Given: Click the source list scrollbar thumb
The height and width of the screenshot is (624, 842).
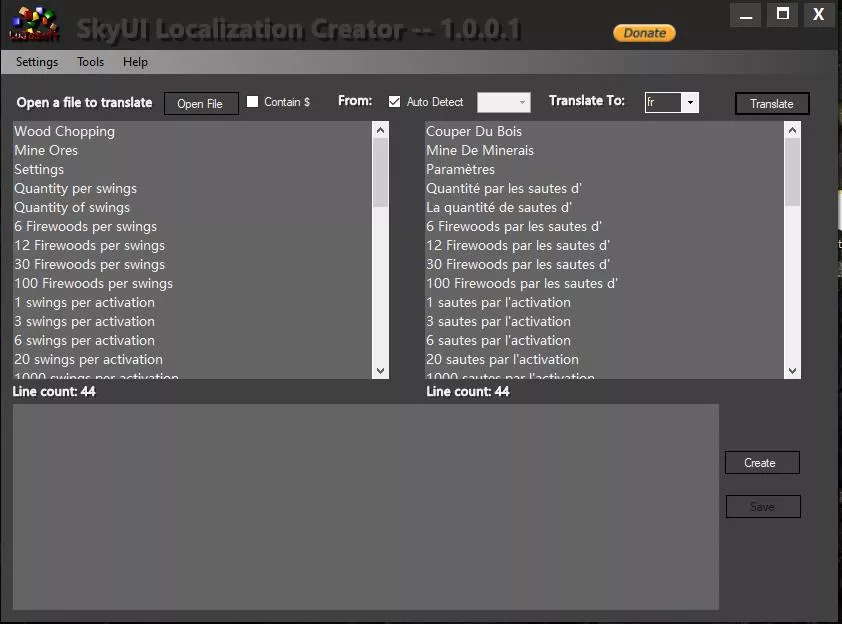Looking at the screenshot, I should pyautogui.click(x=380, y=173).
